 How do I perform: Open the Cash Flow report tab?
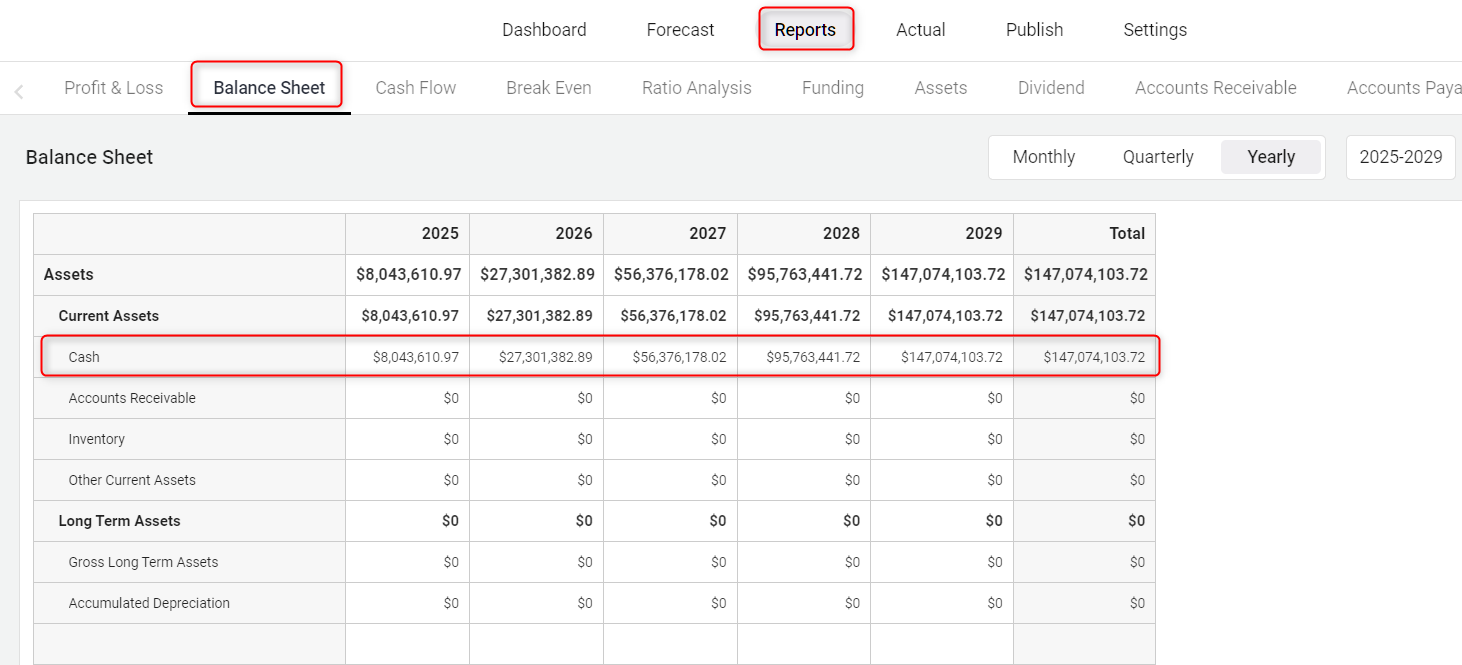click(415, 88)
